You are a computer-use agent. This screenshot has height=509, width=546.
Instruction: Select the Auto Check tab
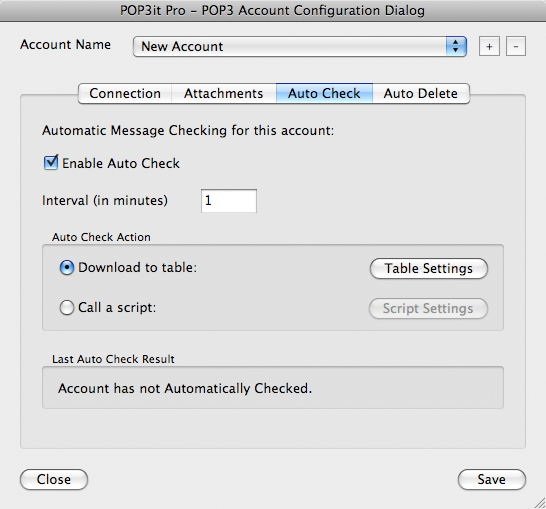[x=324, y=93]
